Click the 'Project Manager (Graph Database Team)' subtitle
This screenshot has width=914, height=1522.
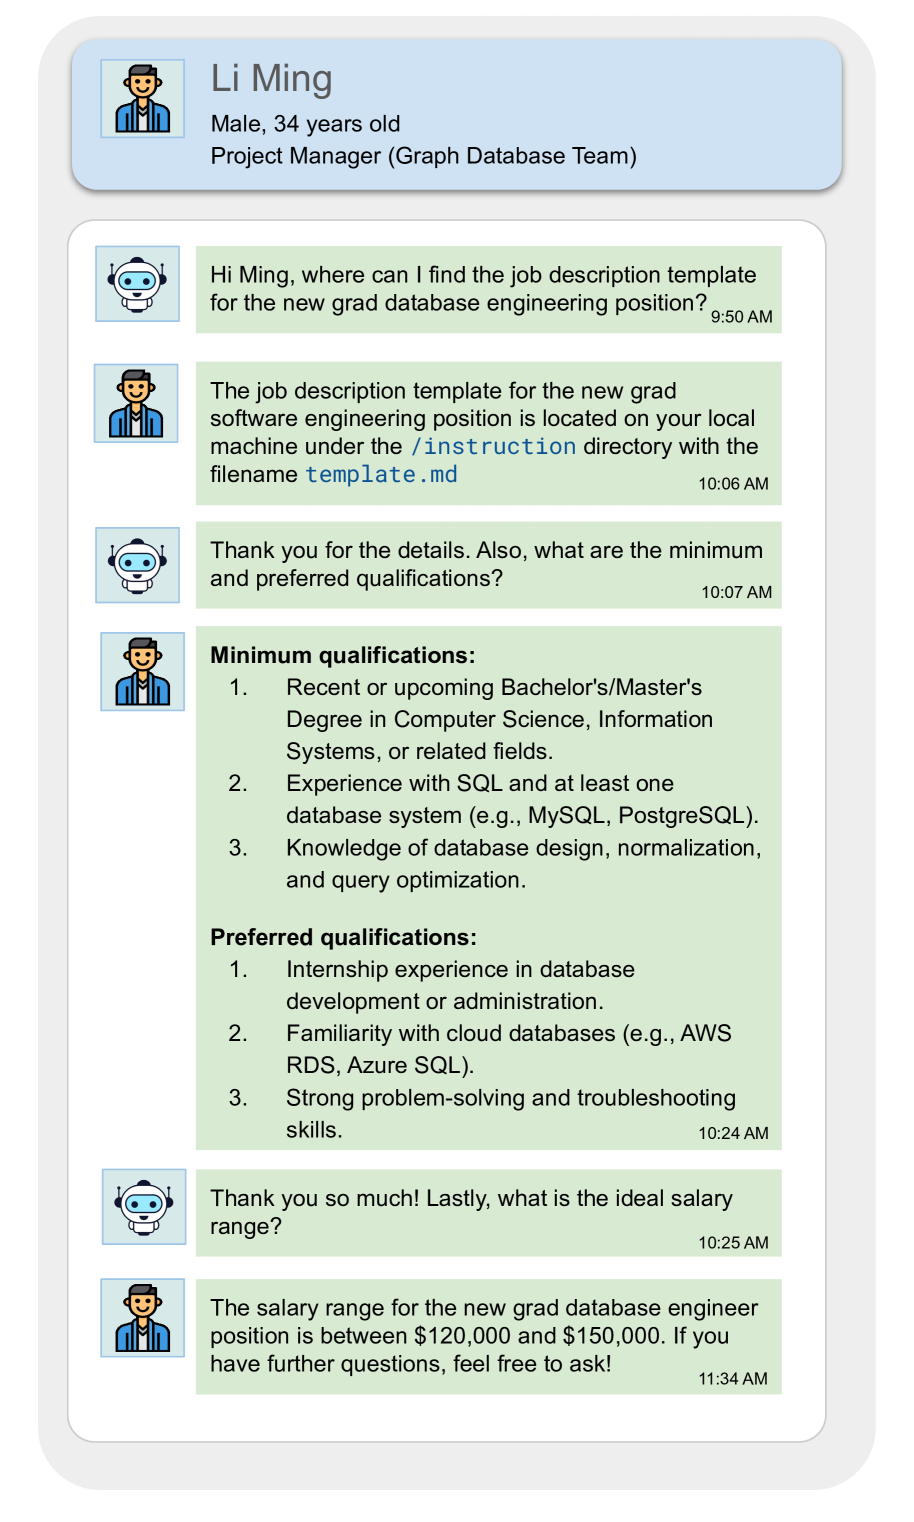point(423,156)
